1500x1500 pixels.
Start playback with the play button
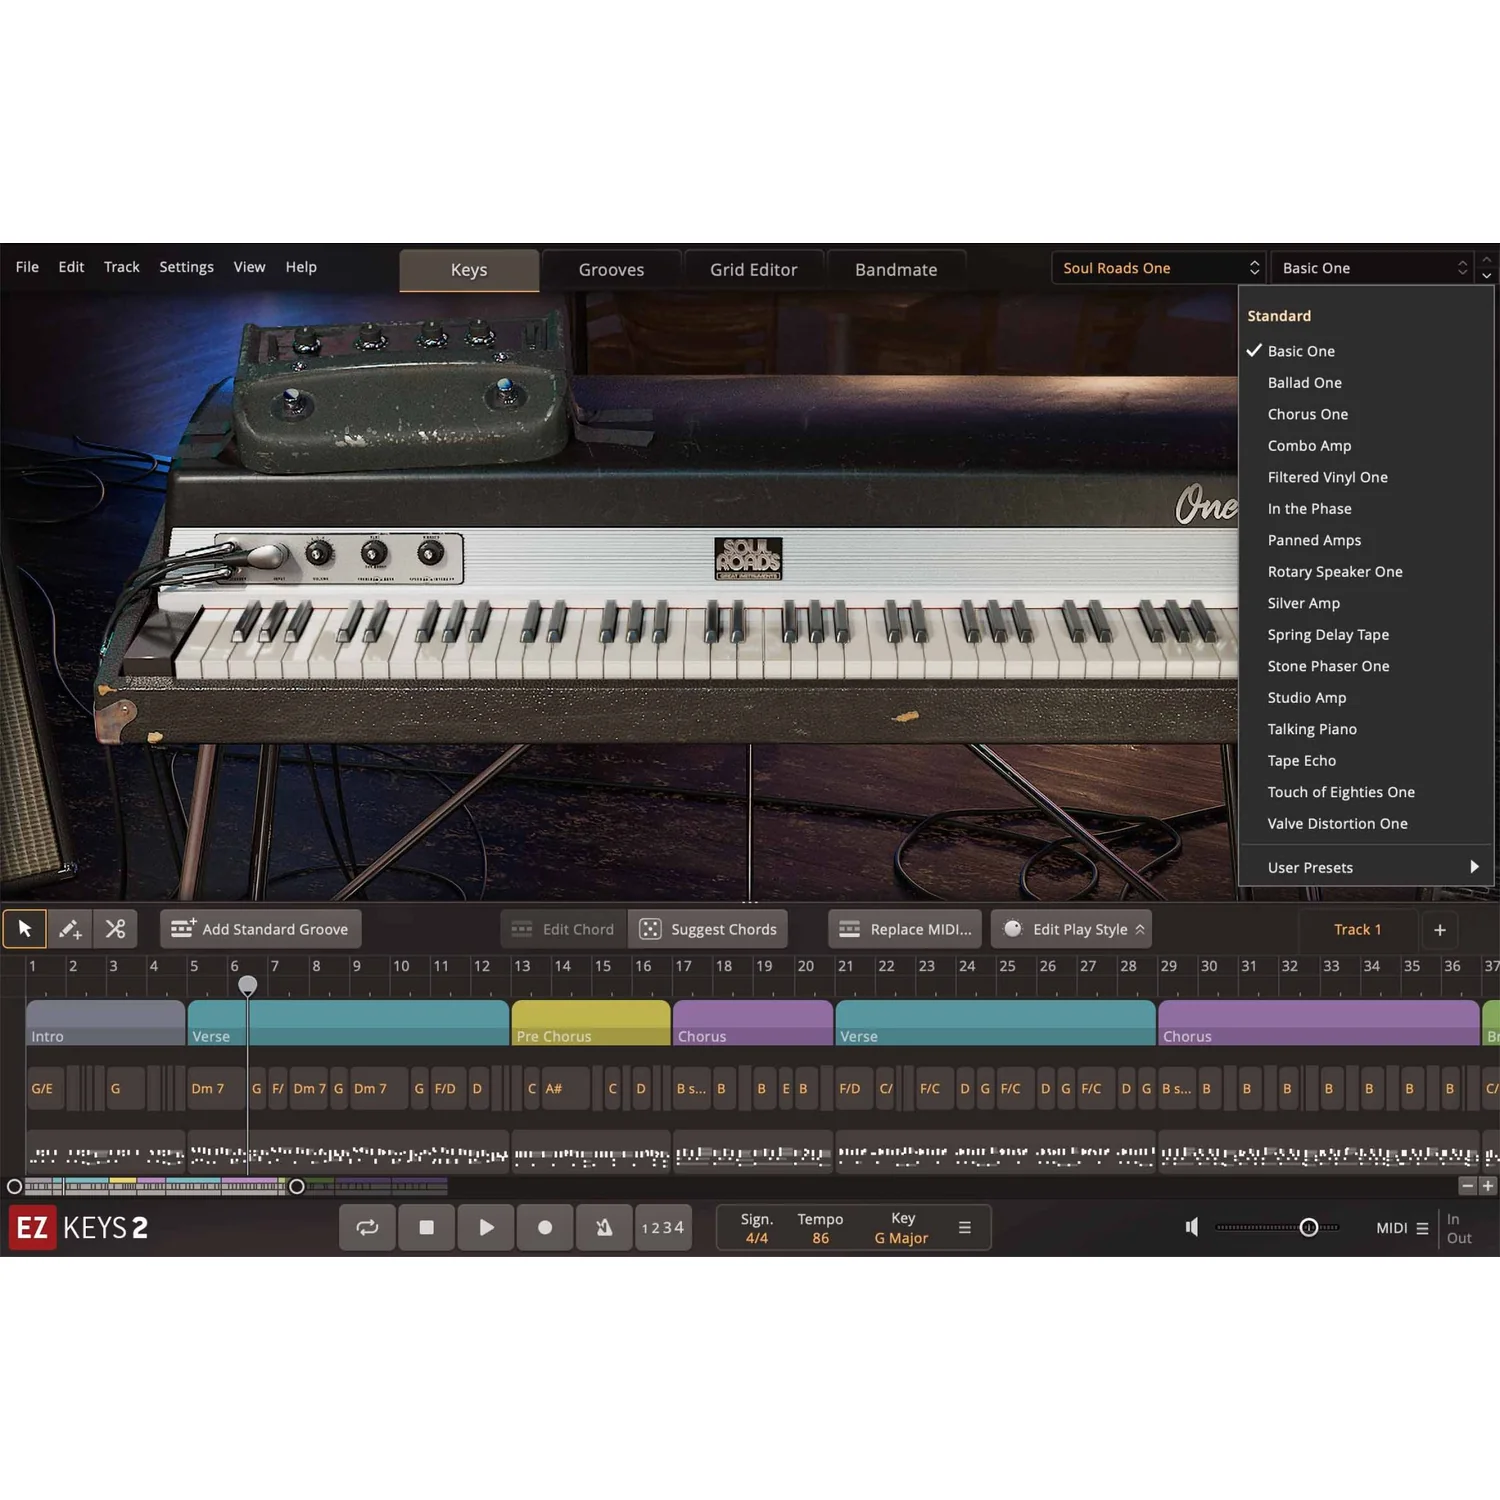pyautogui.click(x=486, y=1227)
